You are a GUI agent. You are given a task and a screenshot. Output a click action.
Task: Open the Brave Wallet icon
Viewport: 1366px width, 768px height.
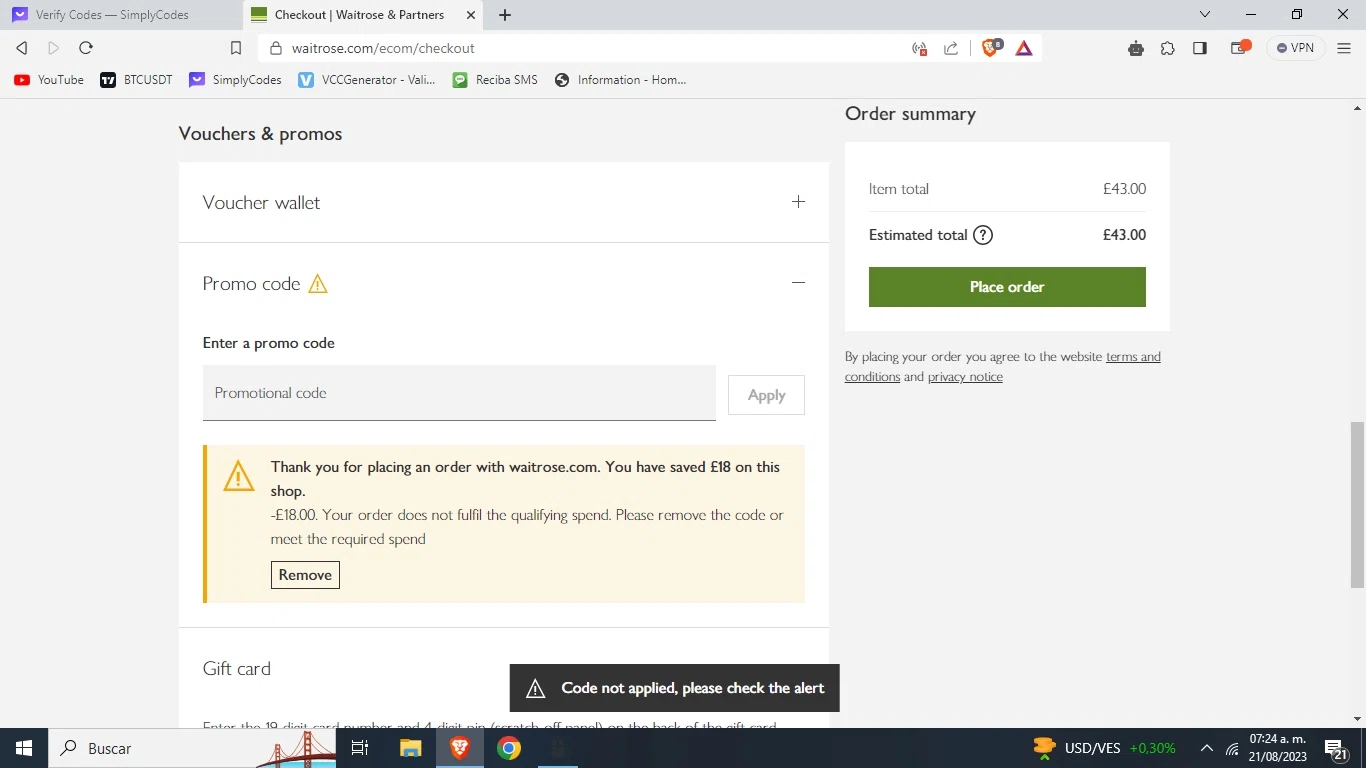(1240, 47)
